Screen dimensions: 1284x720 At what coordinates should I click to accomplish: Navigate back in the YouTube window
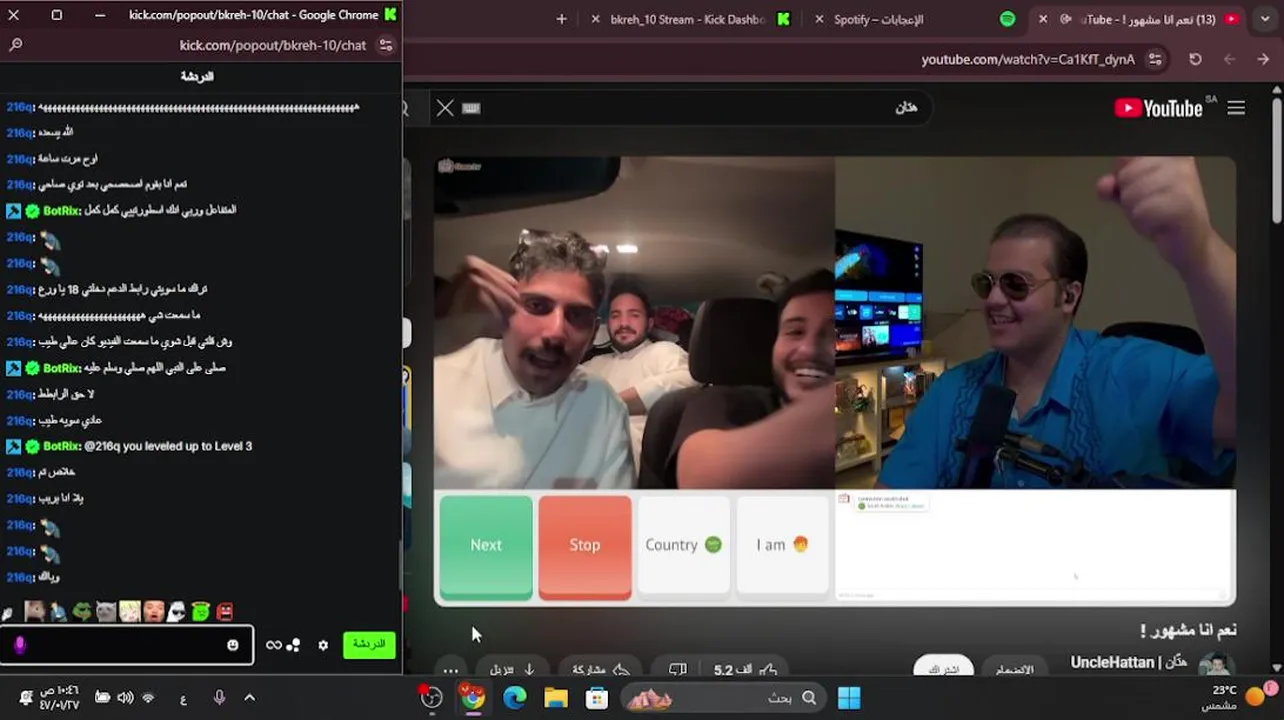coord(1263,59)
